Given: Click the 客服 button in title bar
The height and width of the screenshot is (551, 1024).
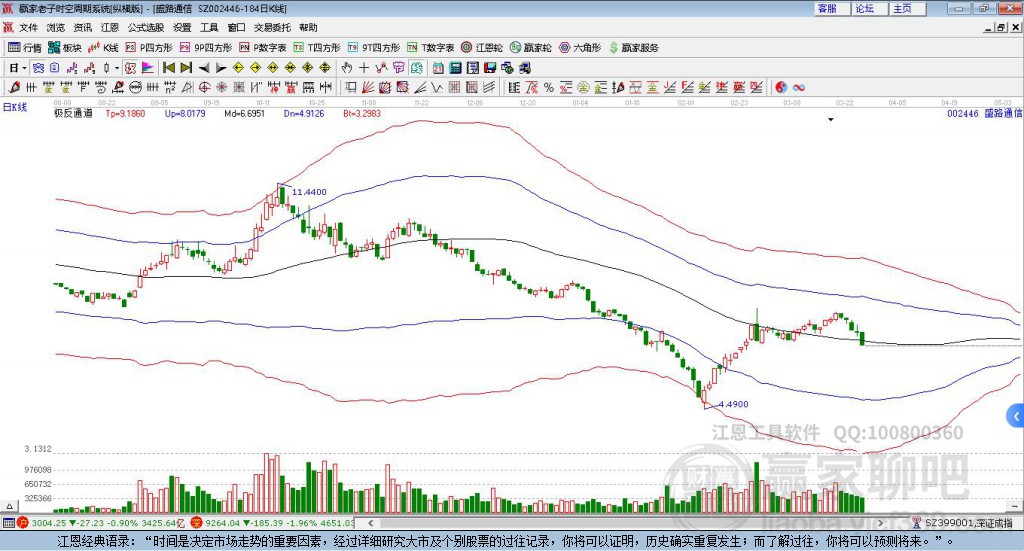Looking at the screenshot, I should point(831,8).
